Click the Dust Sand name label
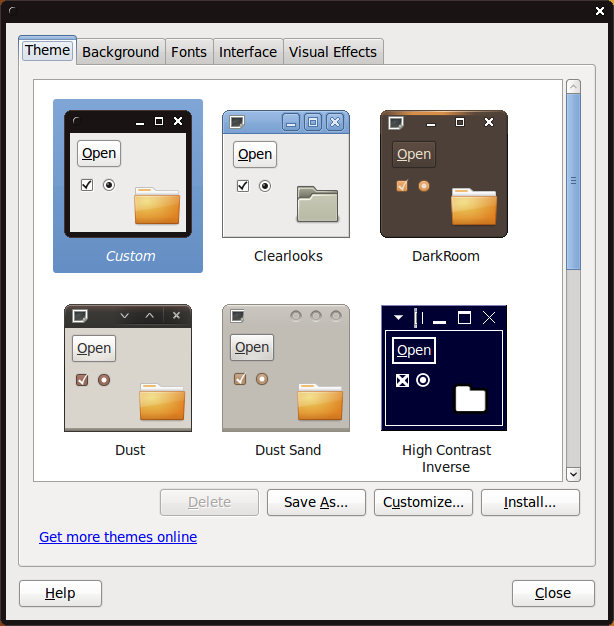614x626 pixels. point(288,450)
